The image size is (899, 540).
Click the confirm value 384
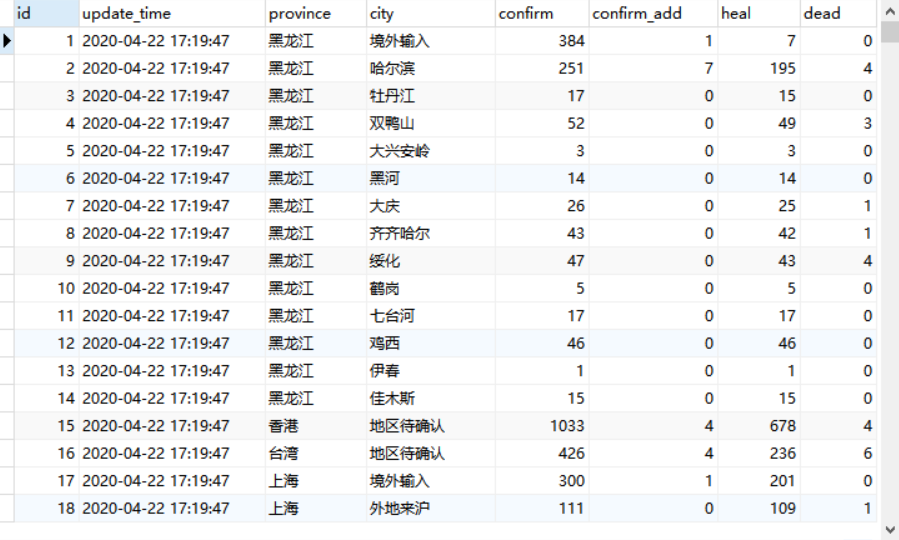coord(571,41)
